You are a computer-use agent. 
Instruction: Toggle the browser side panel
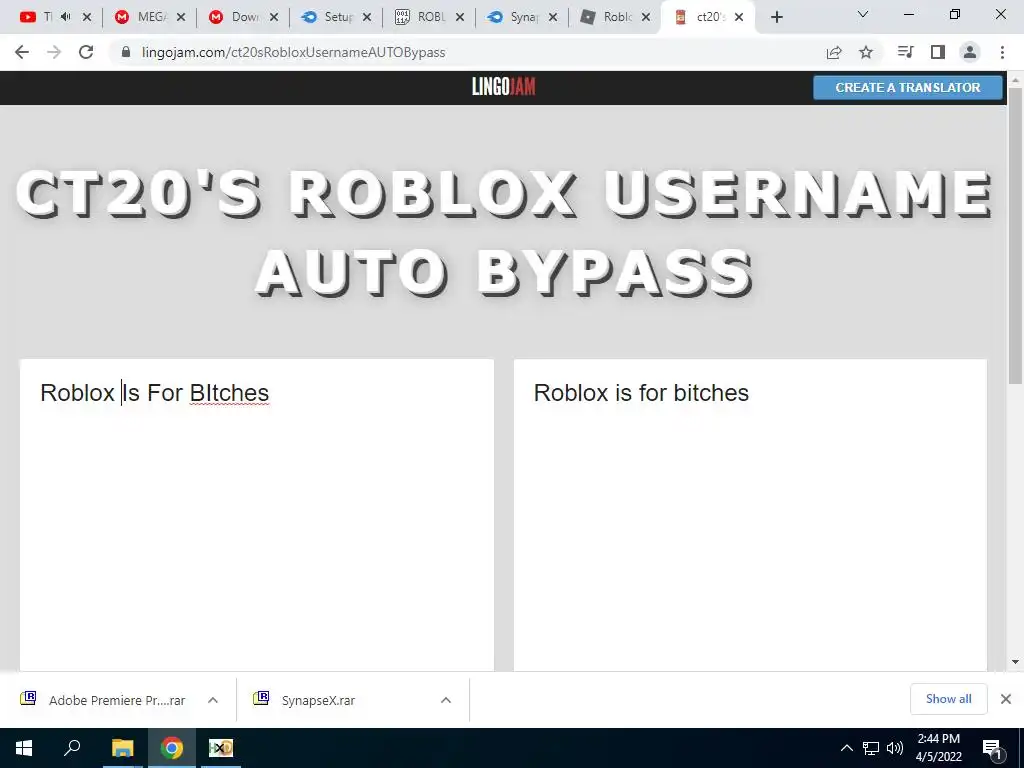coord(938,52)
